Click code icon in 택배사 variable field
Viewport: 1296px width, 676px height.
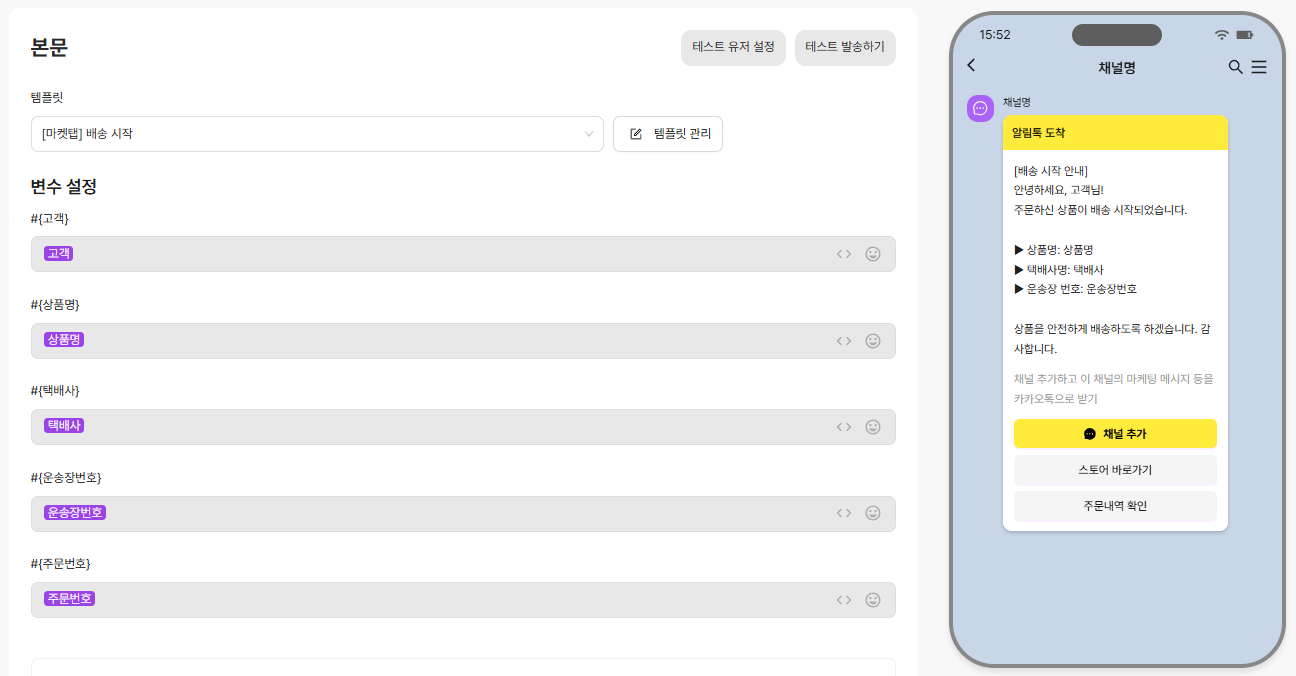click(844, 427)
